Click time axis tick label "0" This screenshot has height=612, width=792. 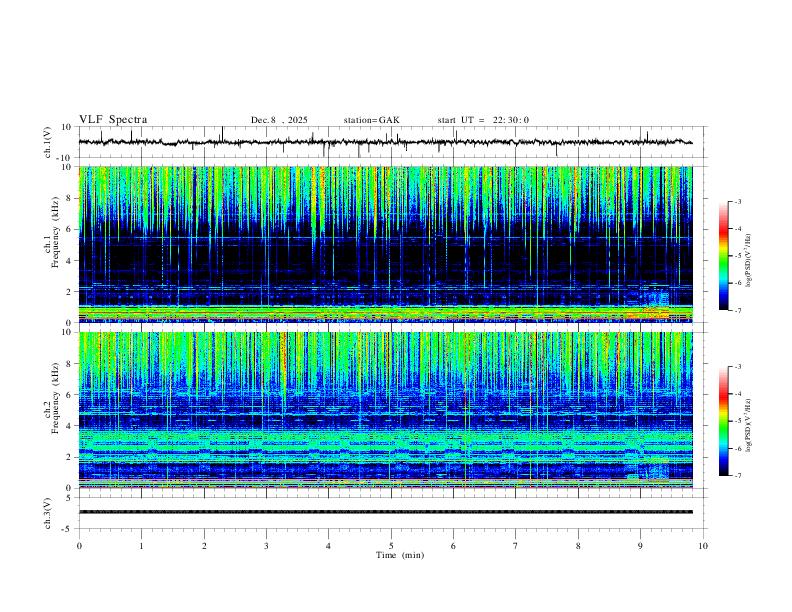pos(79,546)
